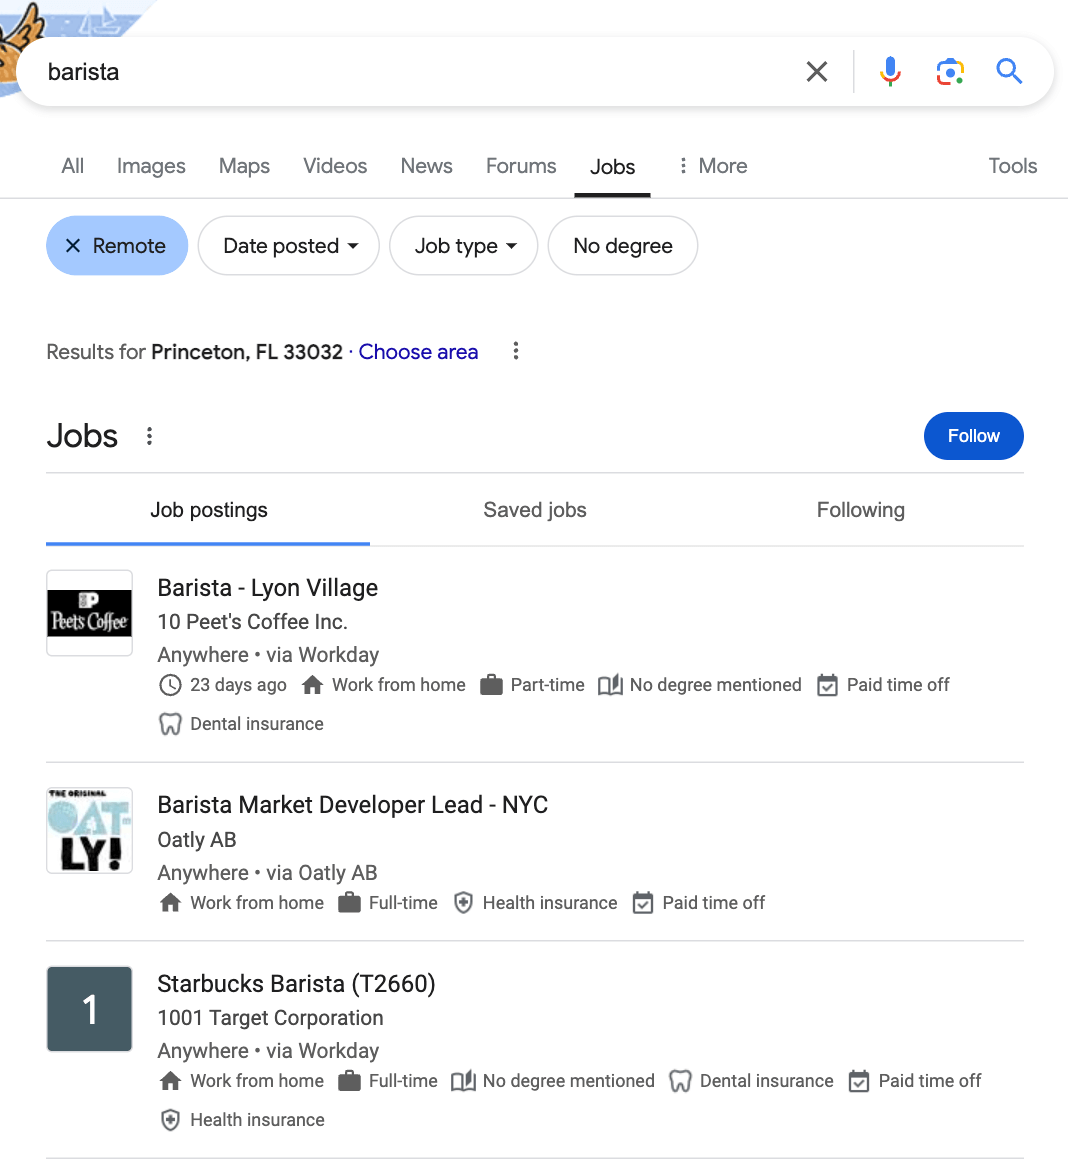This screenshot has height=1174, width=1068.
Task: Start voice search with microphone icon
Action: (890, 72)
